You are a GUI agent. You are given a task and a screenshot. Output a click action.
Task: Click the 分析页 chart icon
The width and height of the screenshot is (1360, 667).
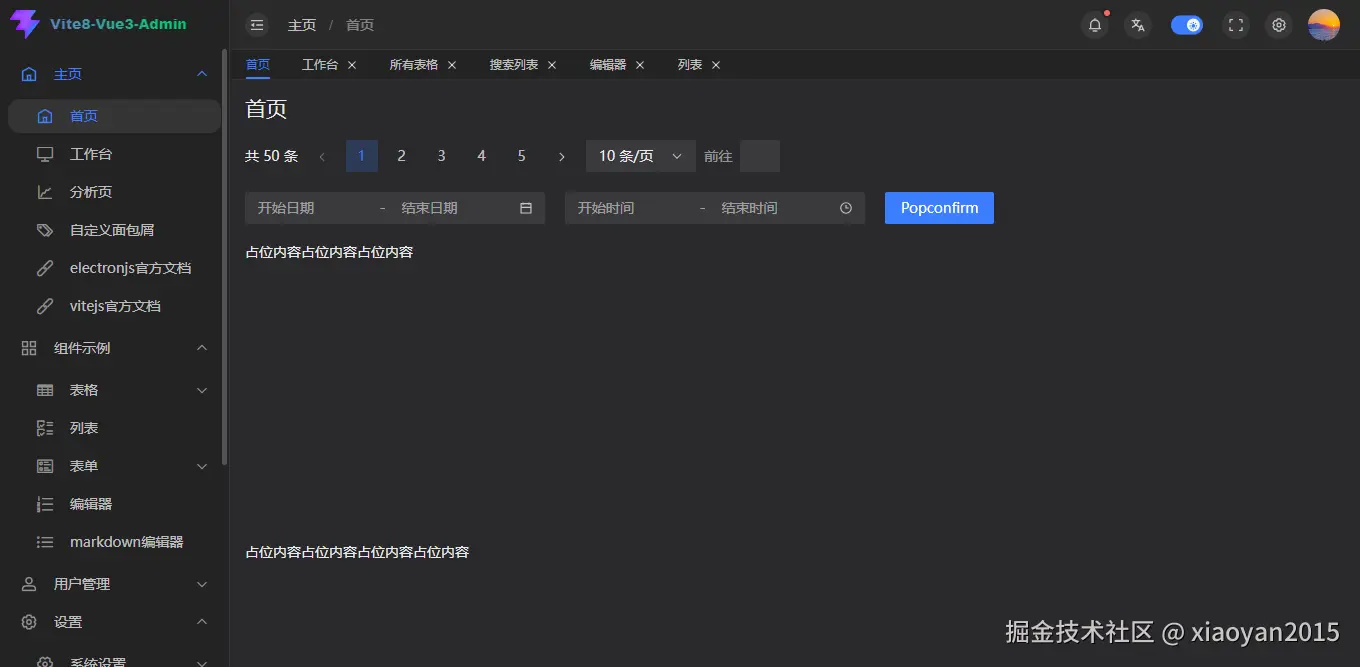coord(44,192)
